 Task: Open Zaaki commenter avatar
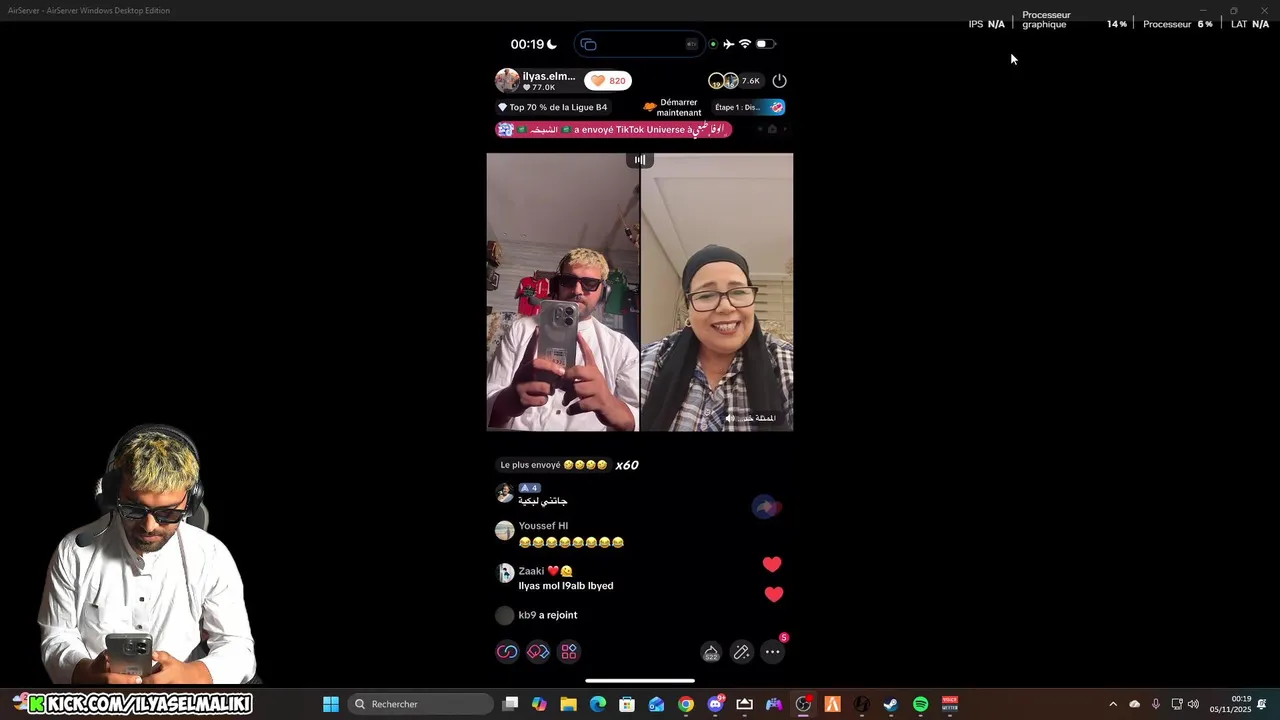(x=505, y=574)
